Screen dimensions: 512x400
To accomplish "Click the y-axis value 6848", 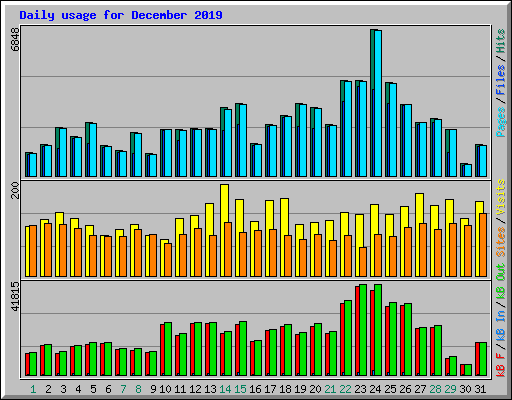I will [15, 40].
